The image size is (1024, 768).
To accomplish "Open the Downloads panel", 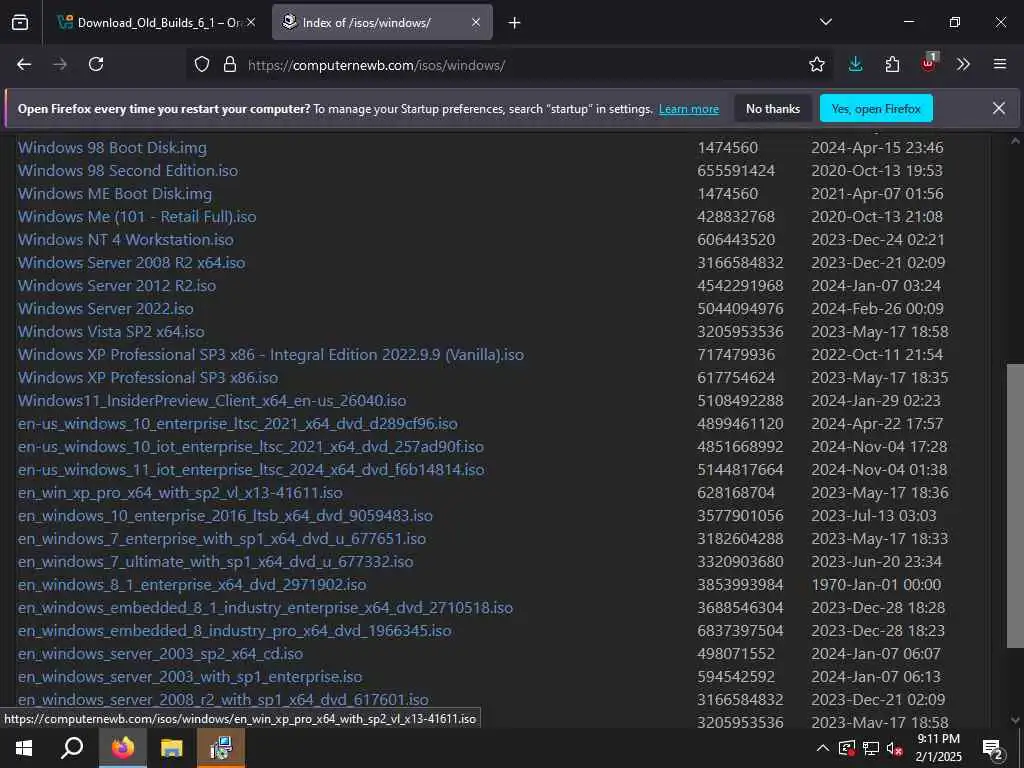I will [855, 64].
